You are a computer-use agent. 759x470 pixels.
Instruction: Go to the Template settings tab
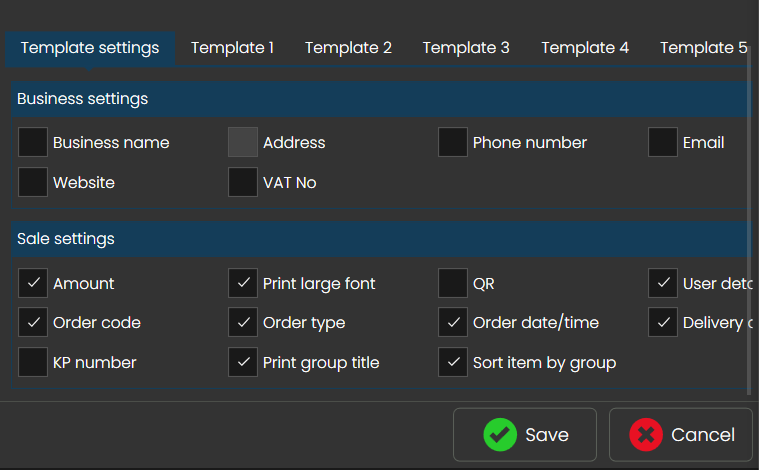[x=90, y=48]
